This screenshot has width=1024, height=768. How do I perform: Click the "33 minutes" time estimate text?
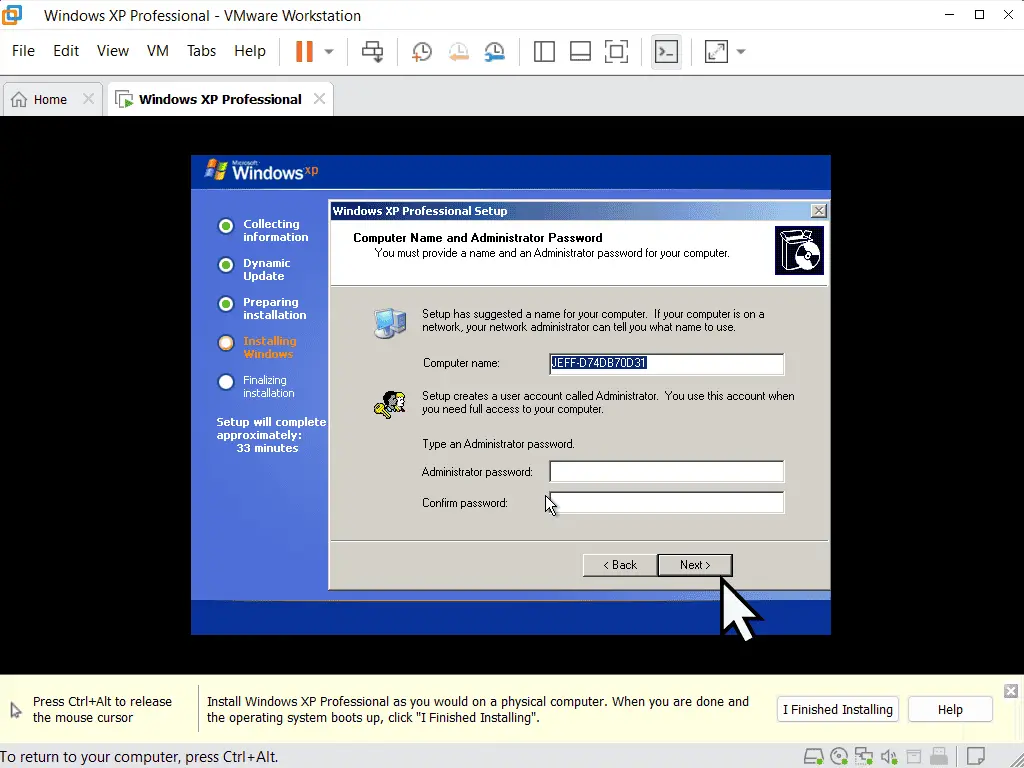[x=267, y=448]
